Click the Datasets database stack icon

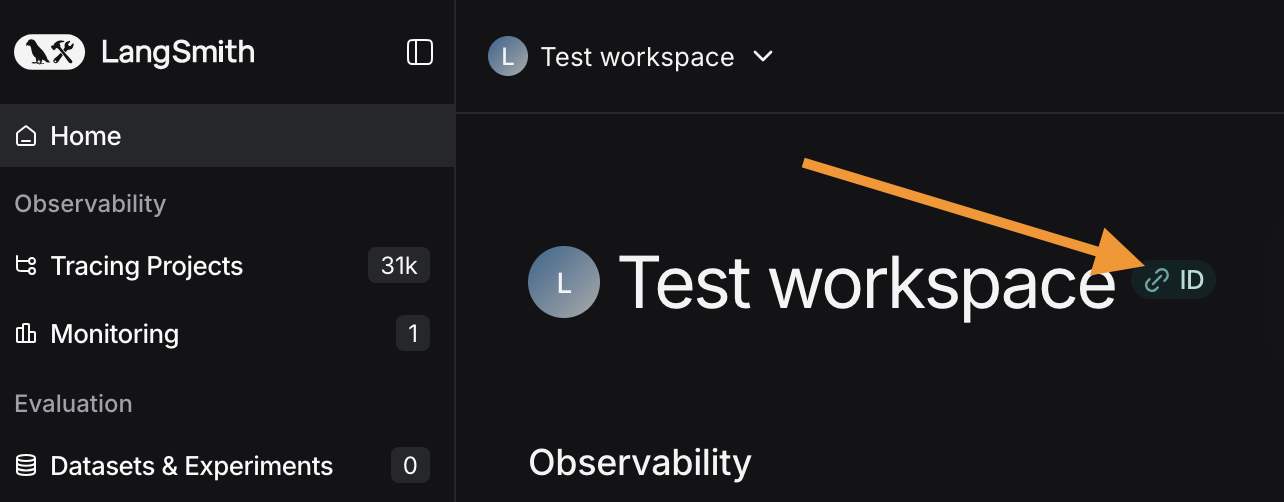tap(26, 466)
